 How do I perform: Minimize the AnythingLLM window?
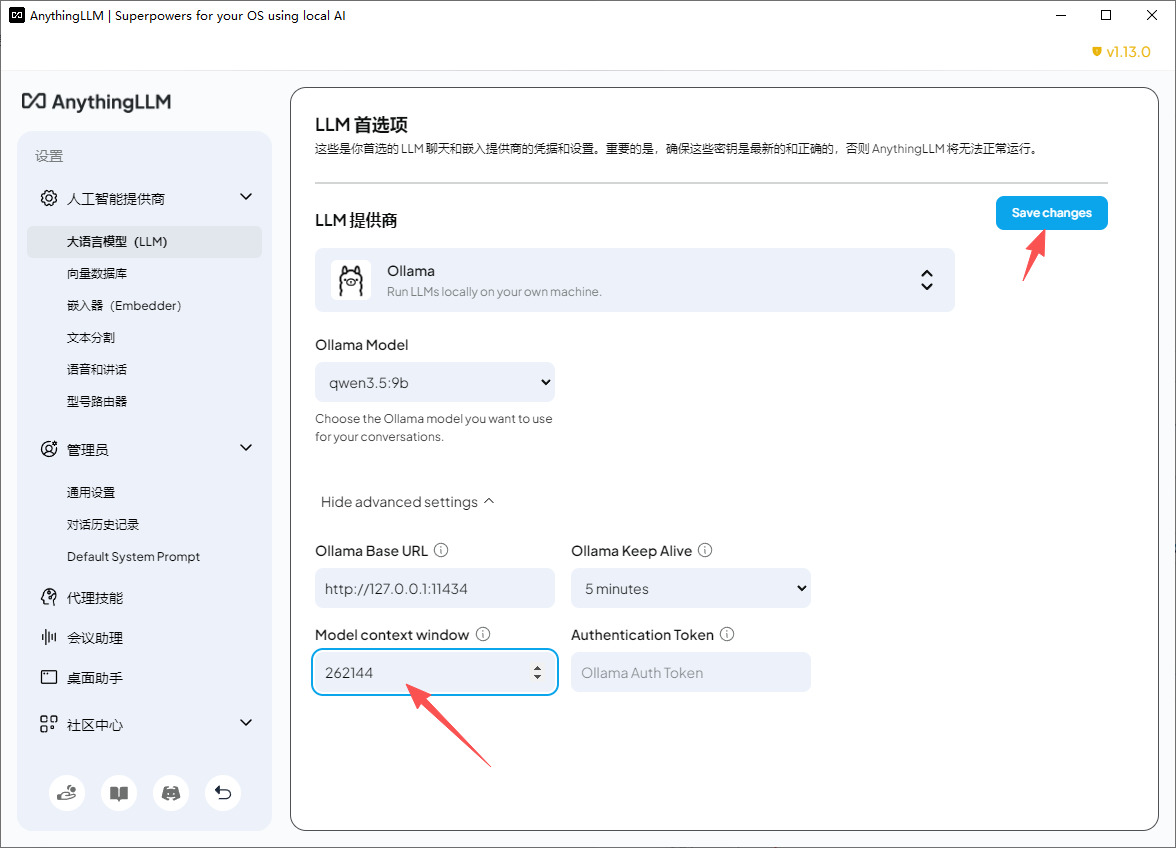[x=1060, y=15]
